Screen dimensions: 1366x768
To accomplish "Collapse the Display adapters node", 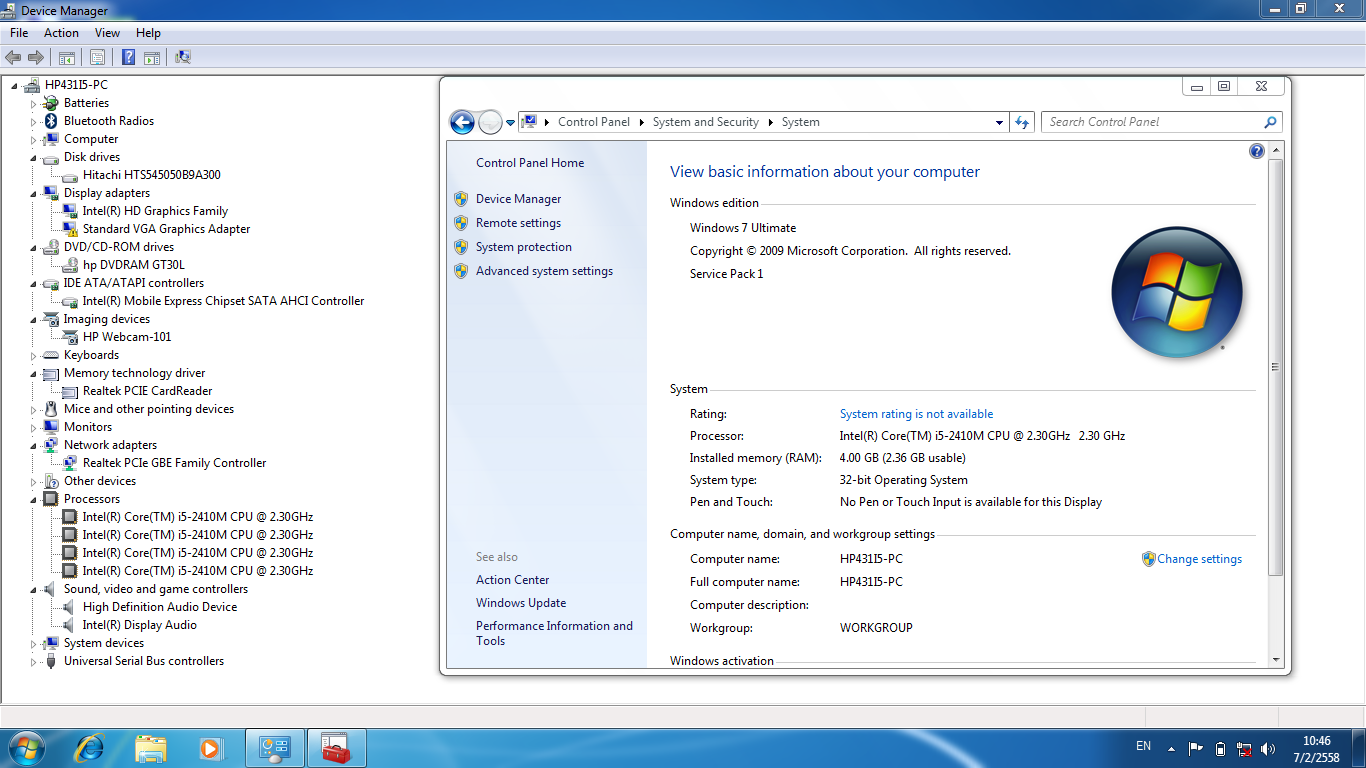I will 33,194.
